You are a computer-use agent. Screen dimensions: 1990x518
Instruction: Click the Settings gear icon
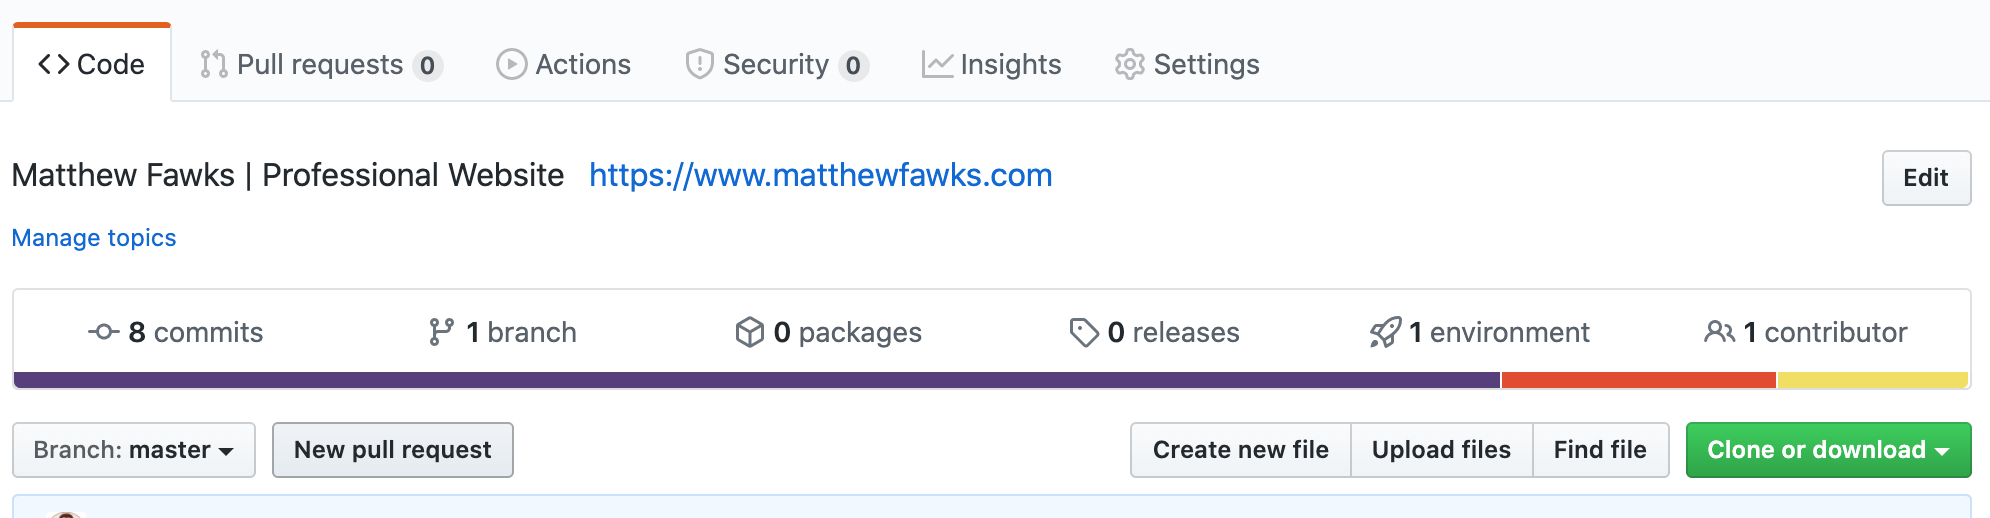pyautogui.click(x=1129, y=65)
